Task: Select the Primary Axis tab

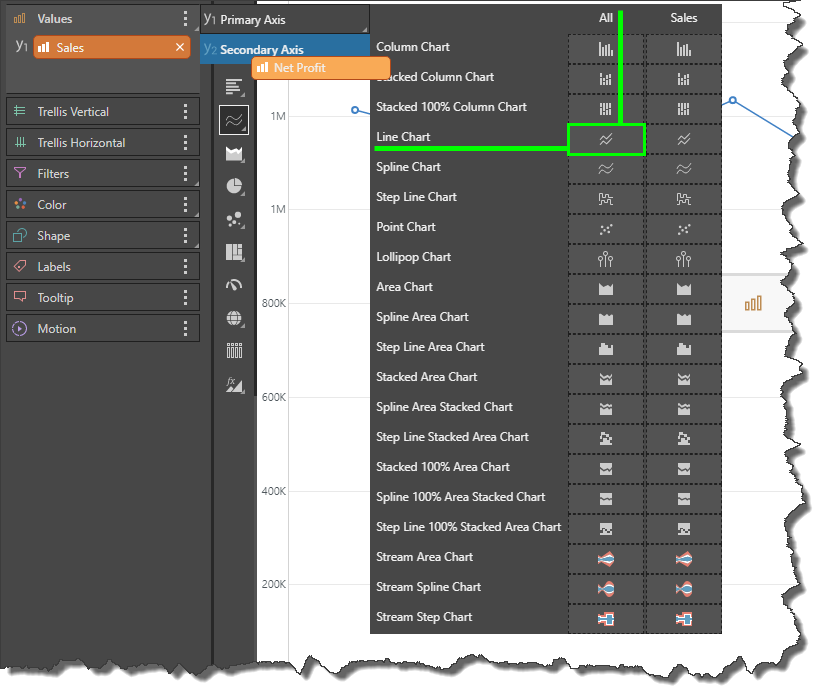Action: pyautogui.click(x=285, y=20)
